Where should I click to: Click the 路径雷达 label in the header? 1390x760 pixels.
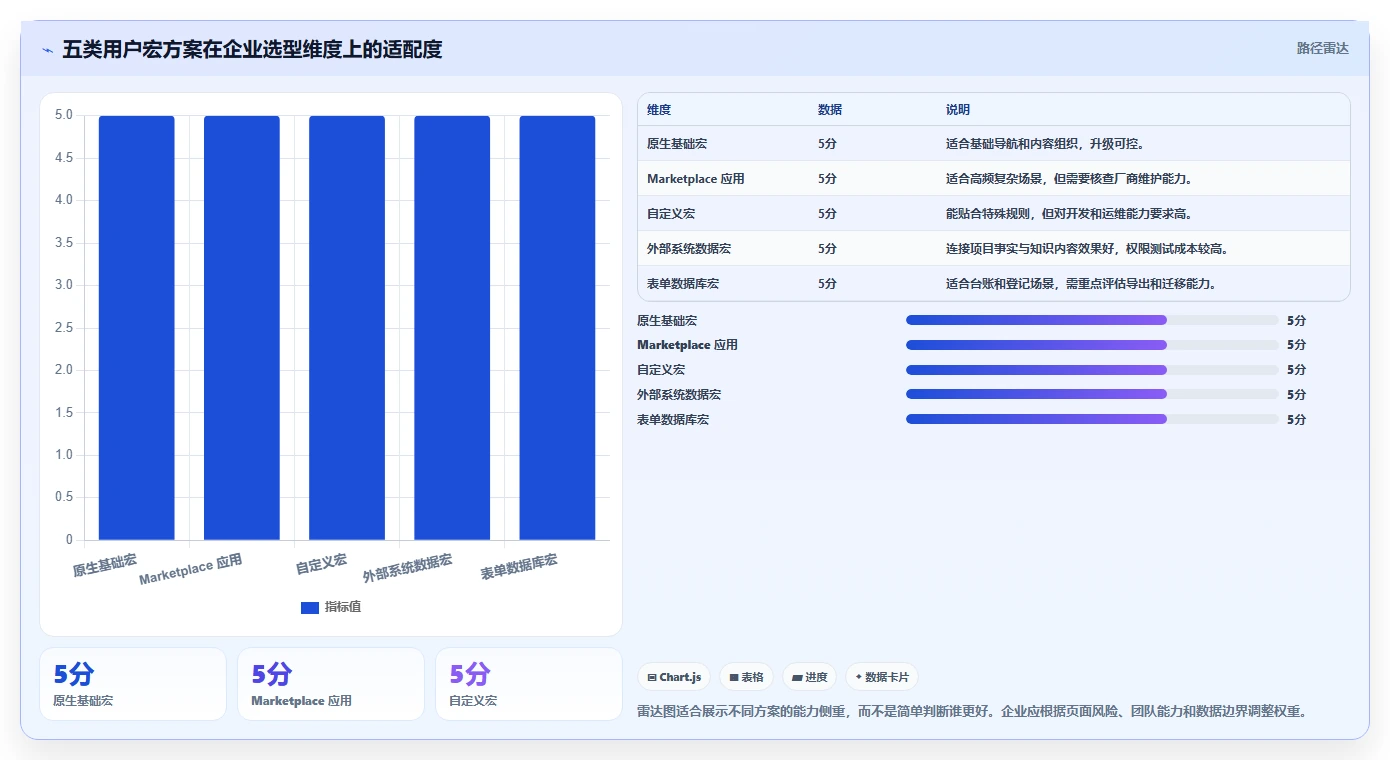(1323, 48)
